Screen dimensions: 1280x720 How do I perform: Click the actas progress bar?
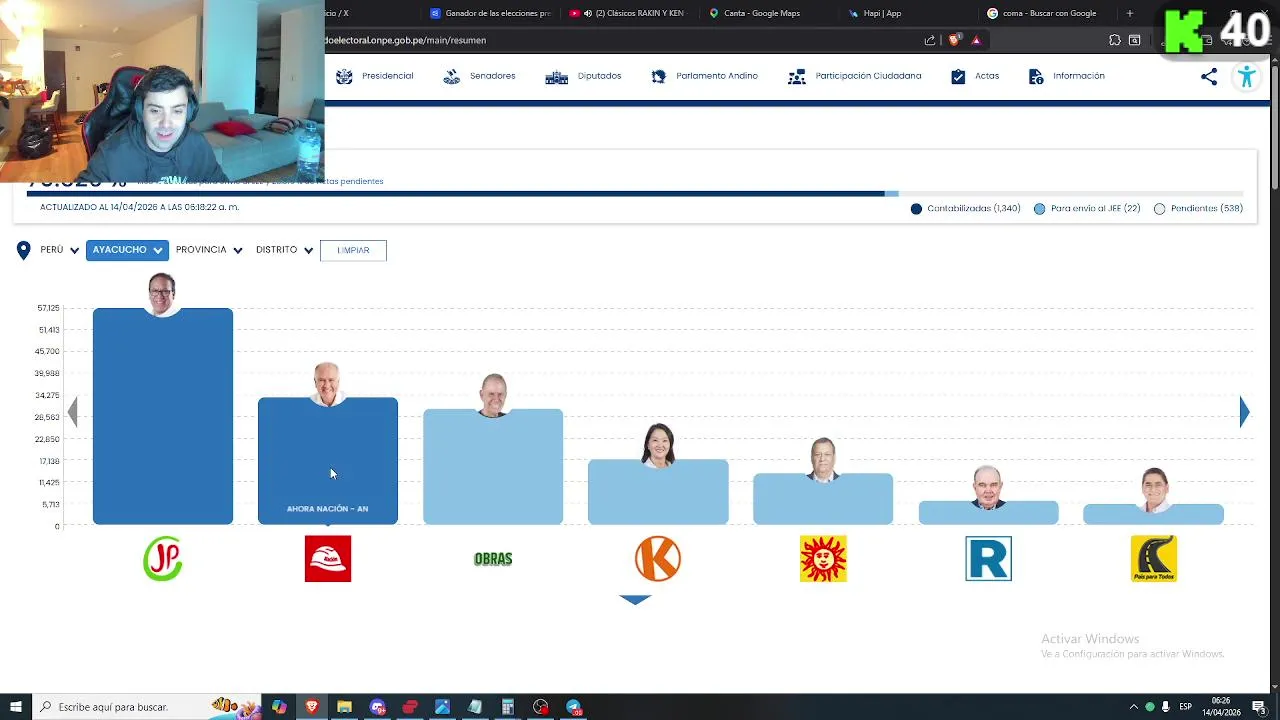point(635,194)
